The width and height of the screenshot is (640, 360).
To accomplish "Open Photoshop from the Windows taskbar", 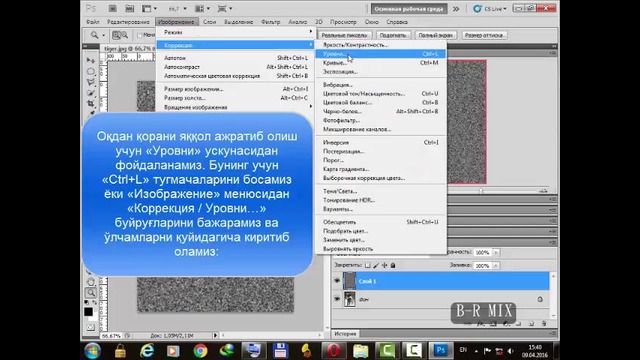I will pyautogui.click(x=440, y=350).
